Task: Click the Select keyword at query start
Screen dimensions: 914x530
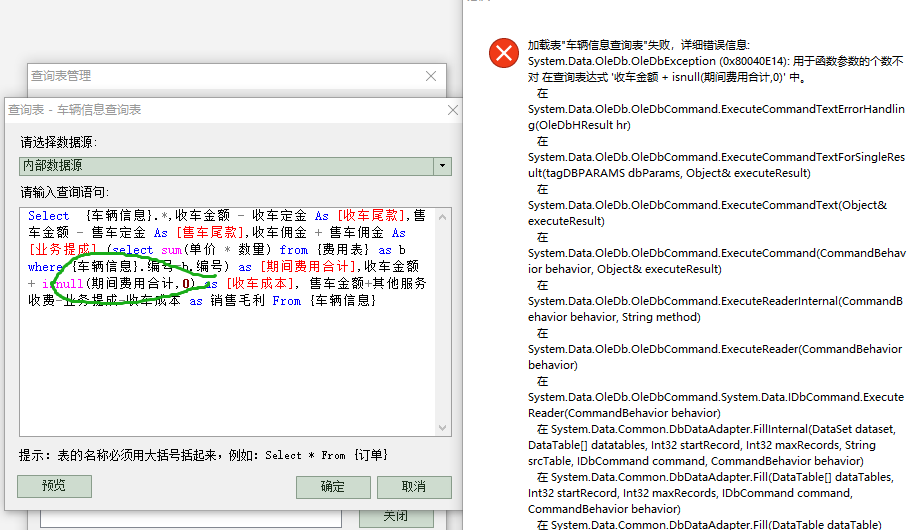Action: (48, 215)
